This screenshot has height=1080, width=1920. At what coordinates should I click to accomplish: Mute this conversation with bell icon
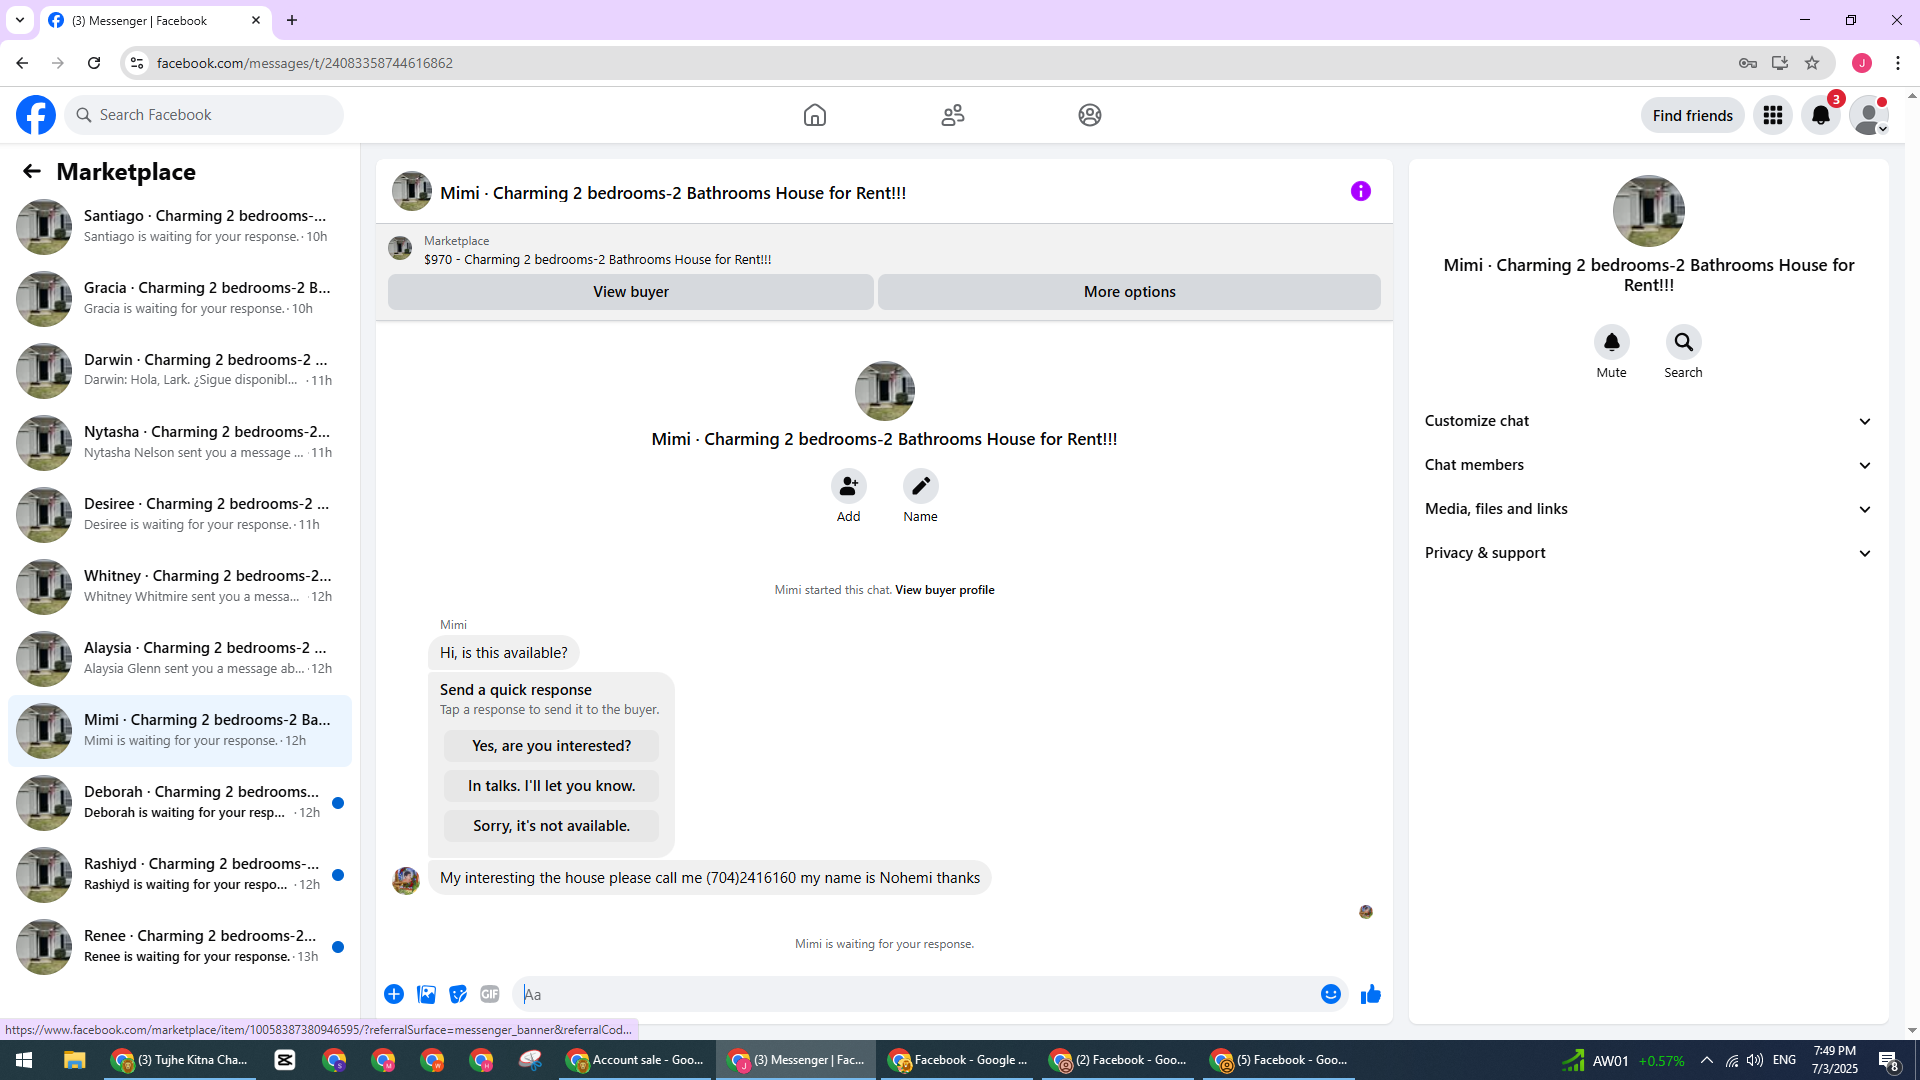[1611, 343]
